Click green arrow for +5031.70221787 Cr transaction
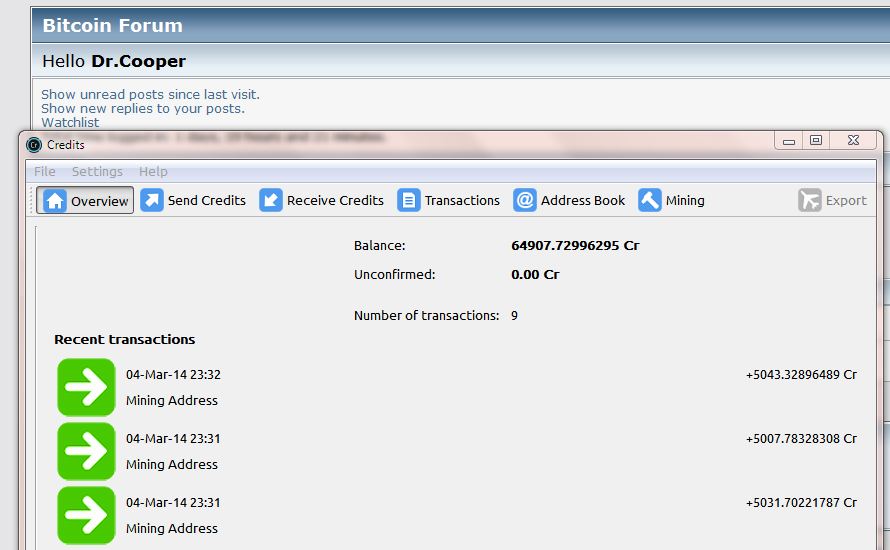The height and width of the screenshot is (550, 890). click(86, 515)
